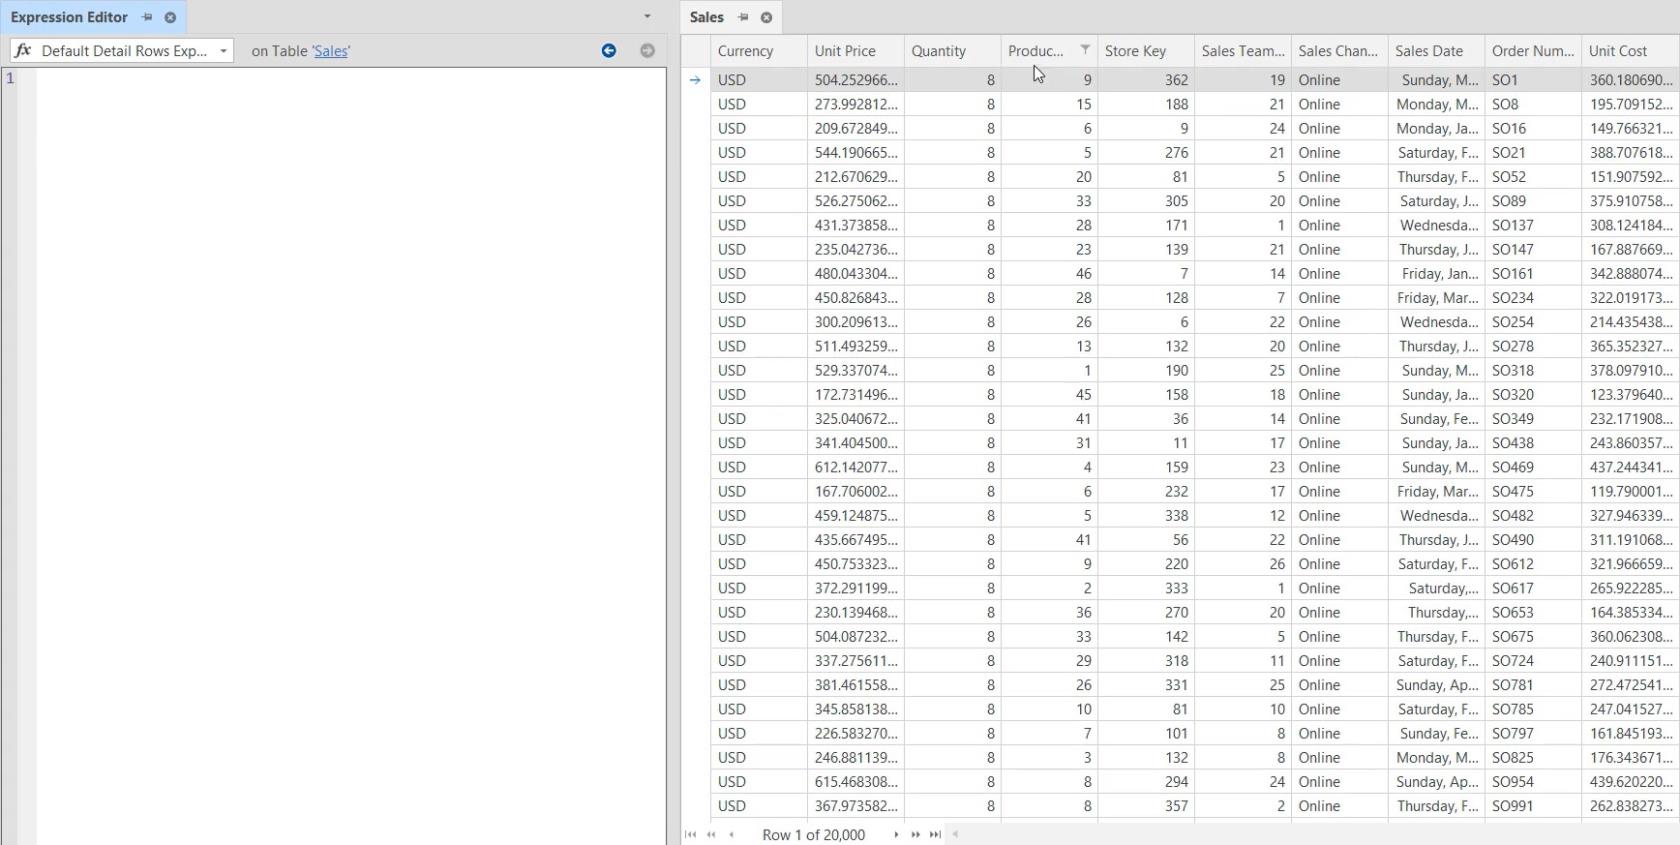Select Order Number cell SO954
The width and height of the screenshot is (1680, 845).
coord(1533,782)
